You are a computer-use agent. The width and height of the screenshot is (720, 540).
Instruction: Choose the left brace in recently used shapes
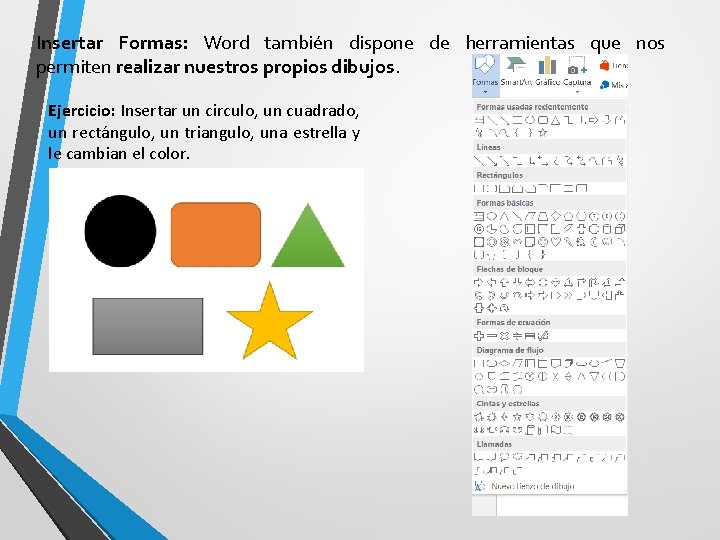coord(517,133)
